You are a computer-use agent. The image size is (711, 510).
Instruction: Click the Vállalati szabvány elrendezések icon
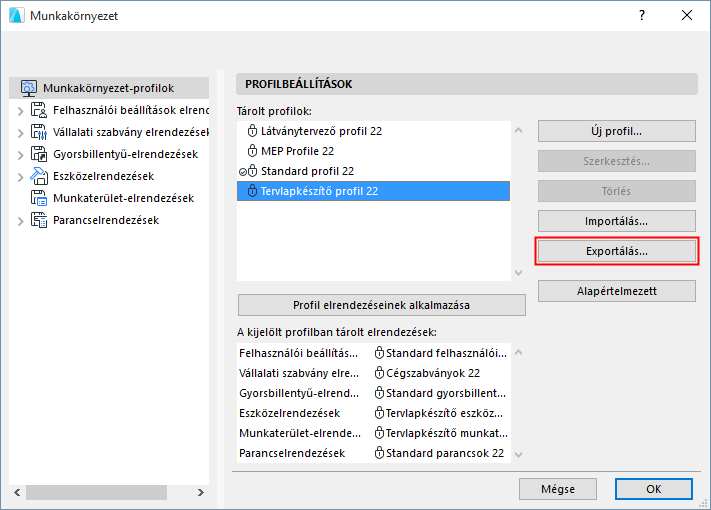tap(39, 132)
